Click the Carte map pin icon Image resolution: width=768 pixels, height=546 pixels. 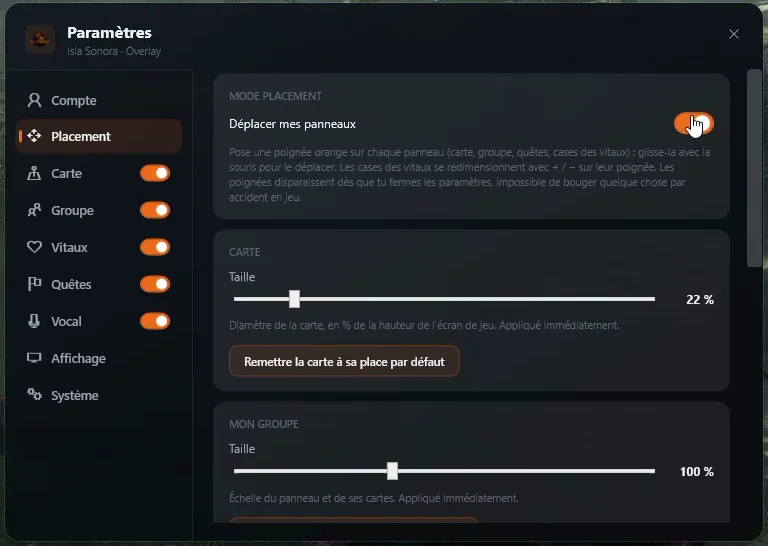(34, 173)
